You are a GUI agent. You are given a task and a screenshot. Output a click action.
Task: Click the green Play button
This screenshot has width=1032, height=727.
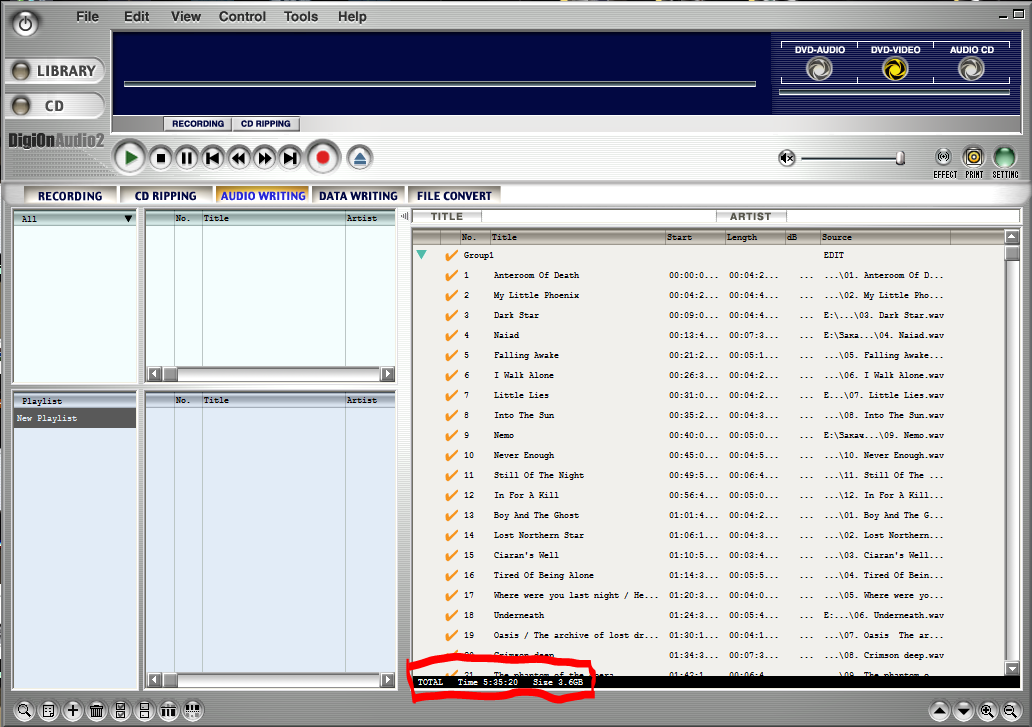128,157
